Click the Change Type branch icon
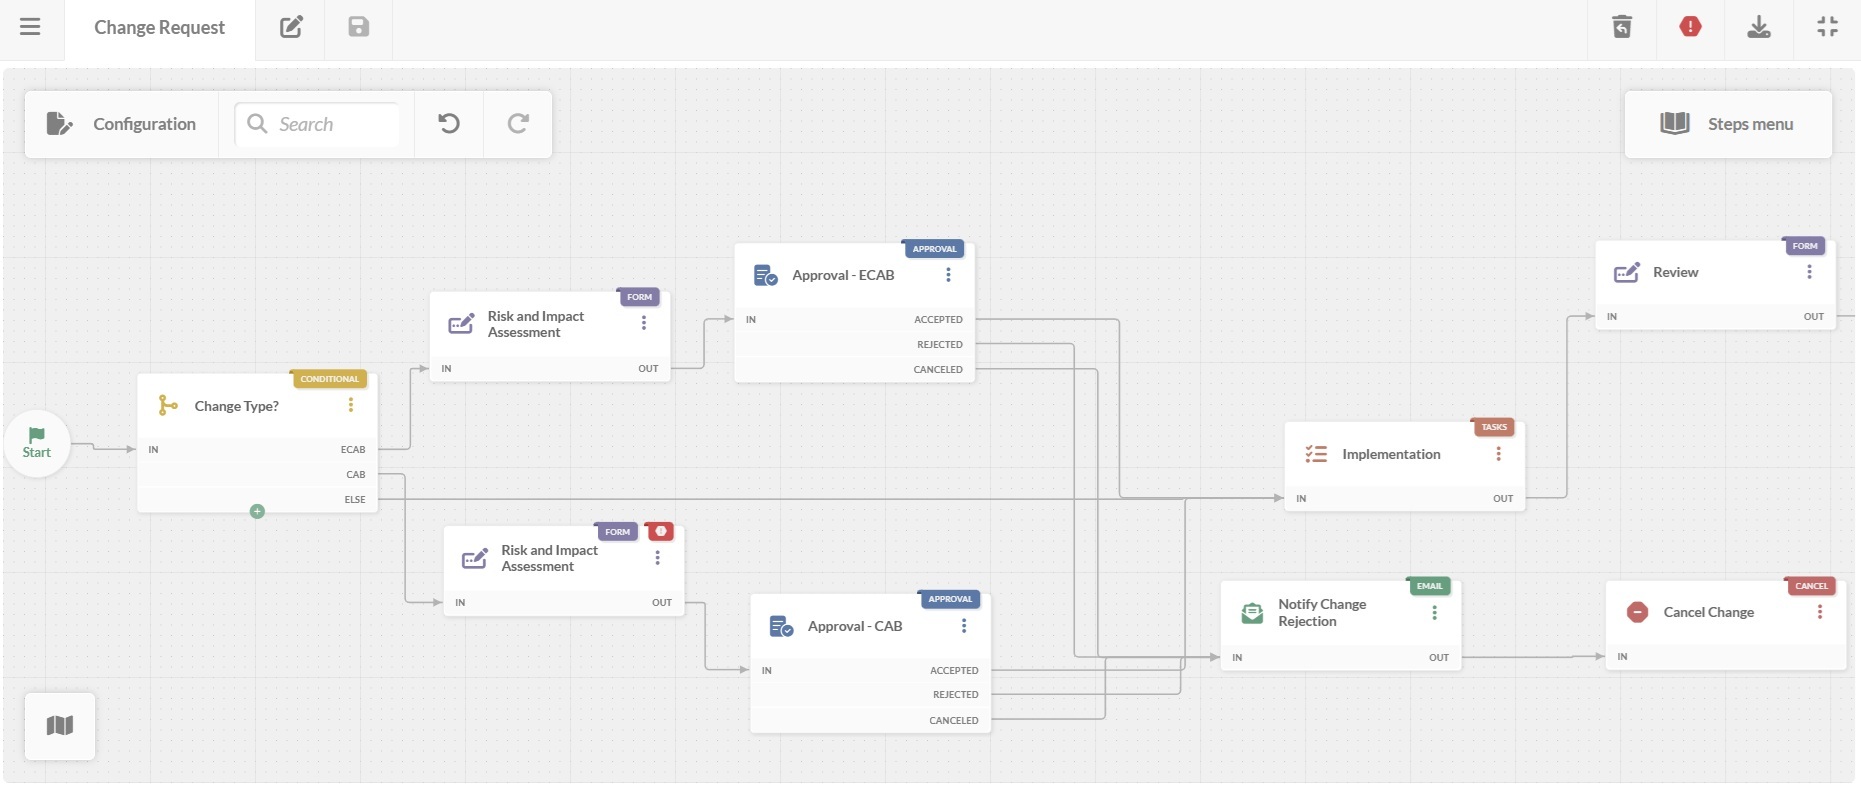Screen dimensions: 1861x793 coord(168,405)
